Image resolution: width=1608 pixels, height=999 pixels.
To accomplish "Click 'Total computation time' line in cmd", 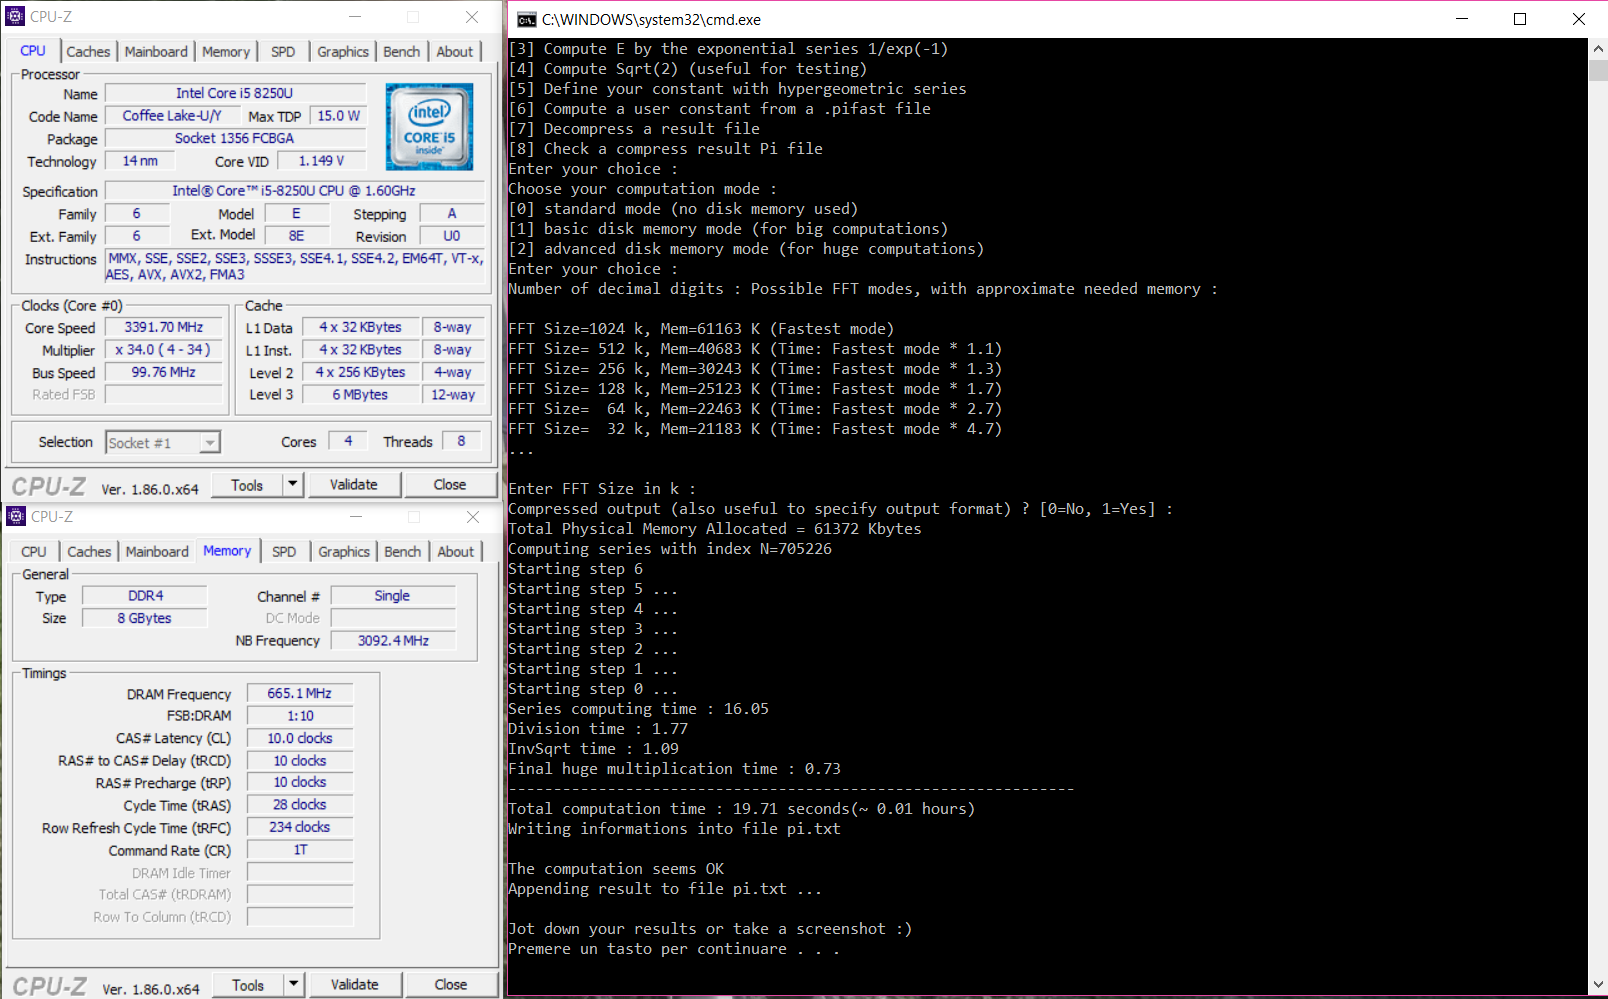I will 741,809.
